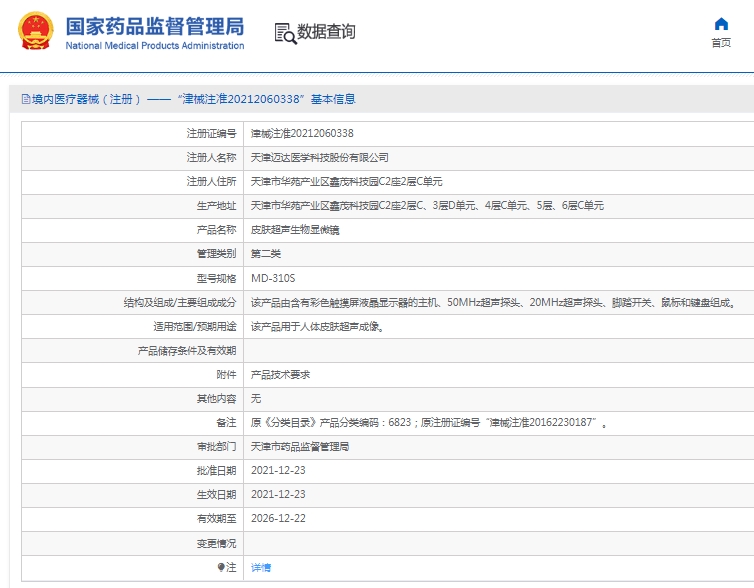Click the 适用范围/预期用途 label
The width and height of the screenshot is (754, 588).
click(x=195, y=326)
